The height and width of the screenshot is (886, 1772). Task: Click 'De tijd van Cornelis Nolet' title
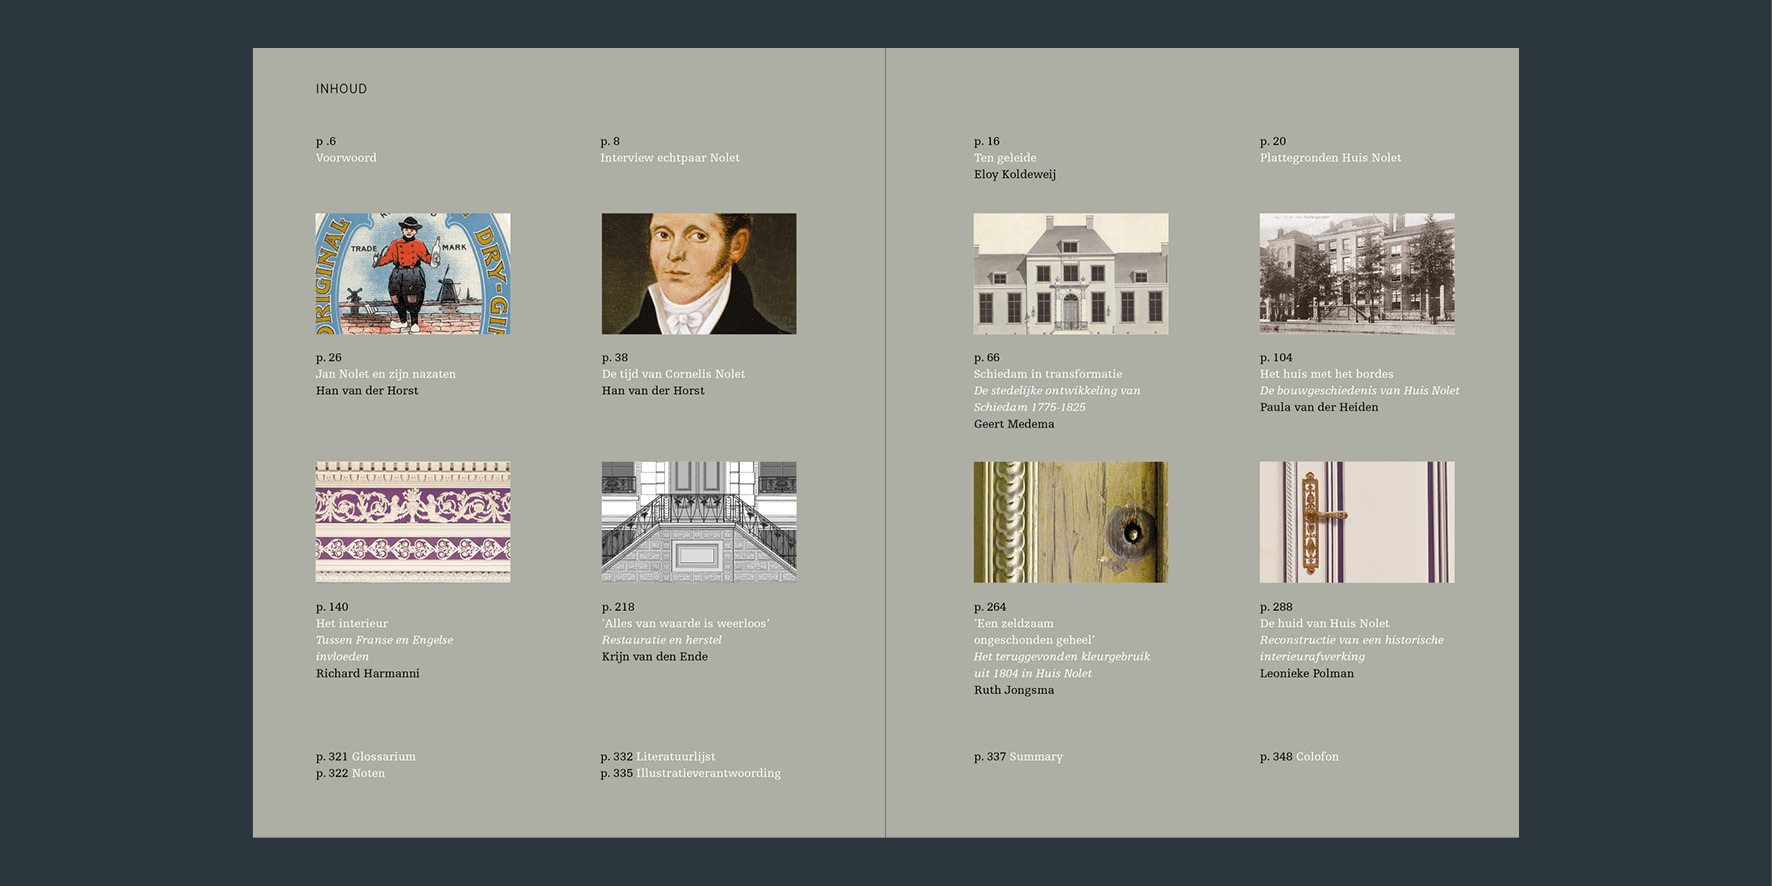673,374
